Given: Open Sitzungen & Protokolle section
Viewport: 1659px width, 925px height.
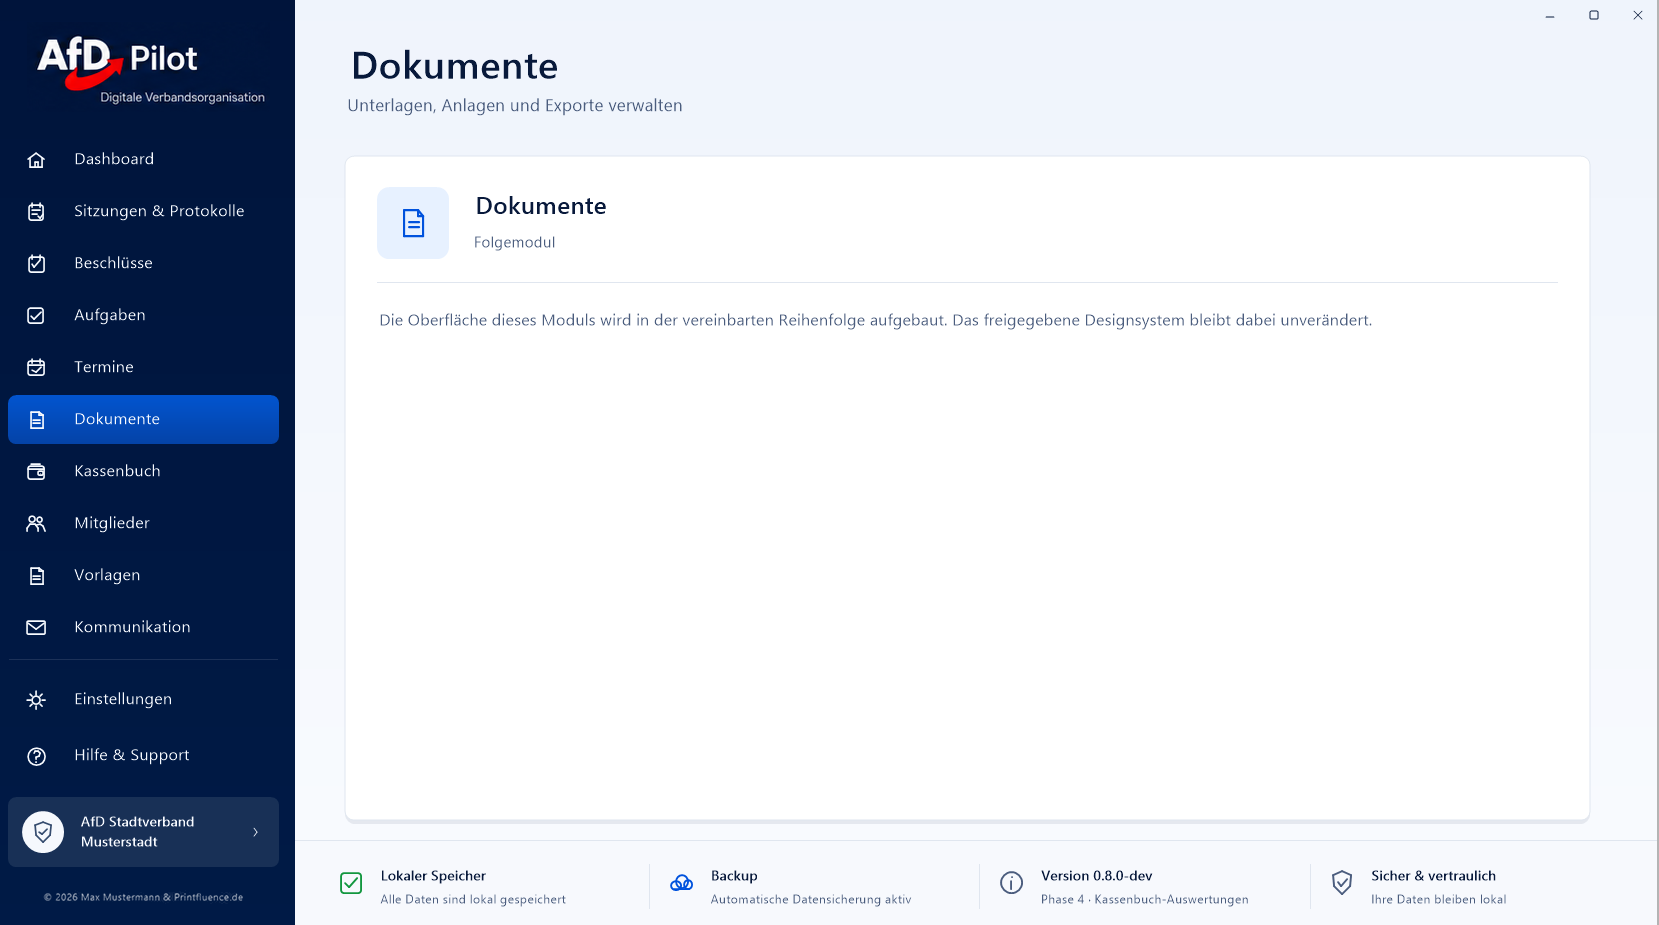Looking at the screenshot, I should pos(159,211).
